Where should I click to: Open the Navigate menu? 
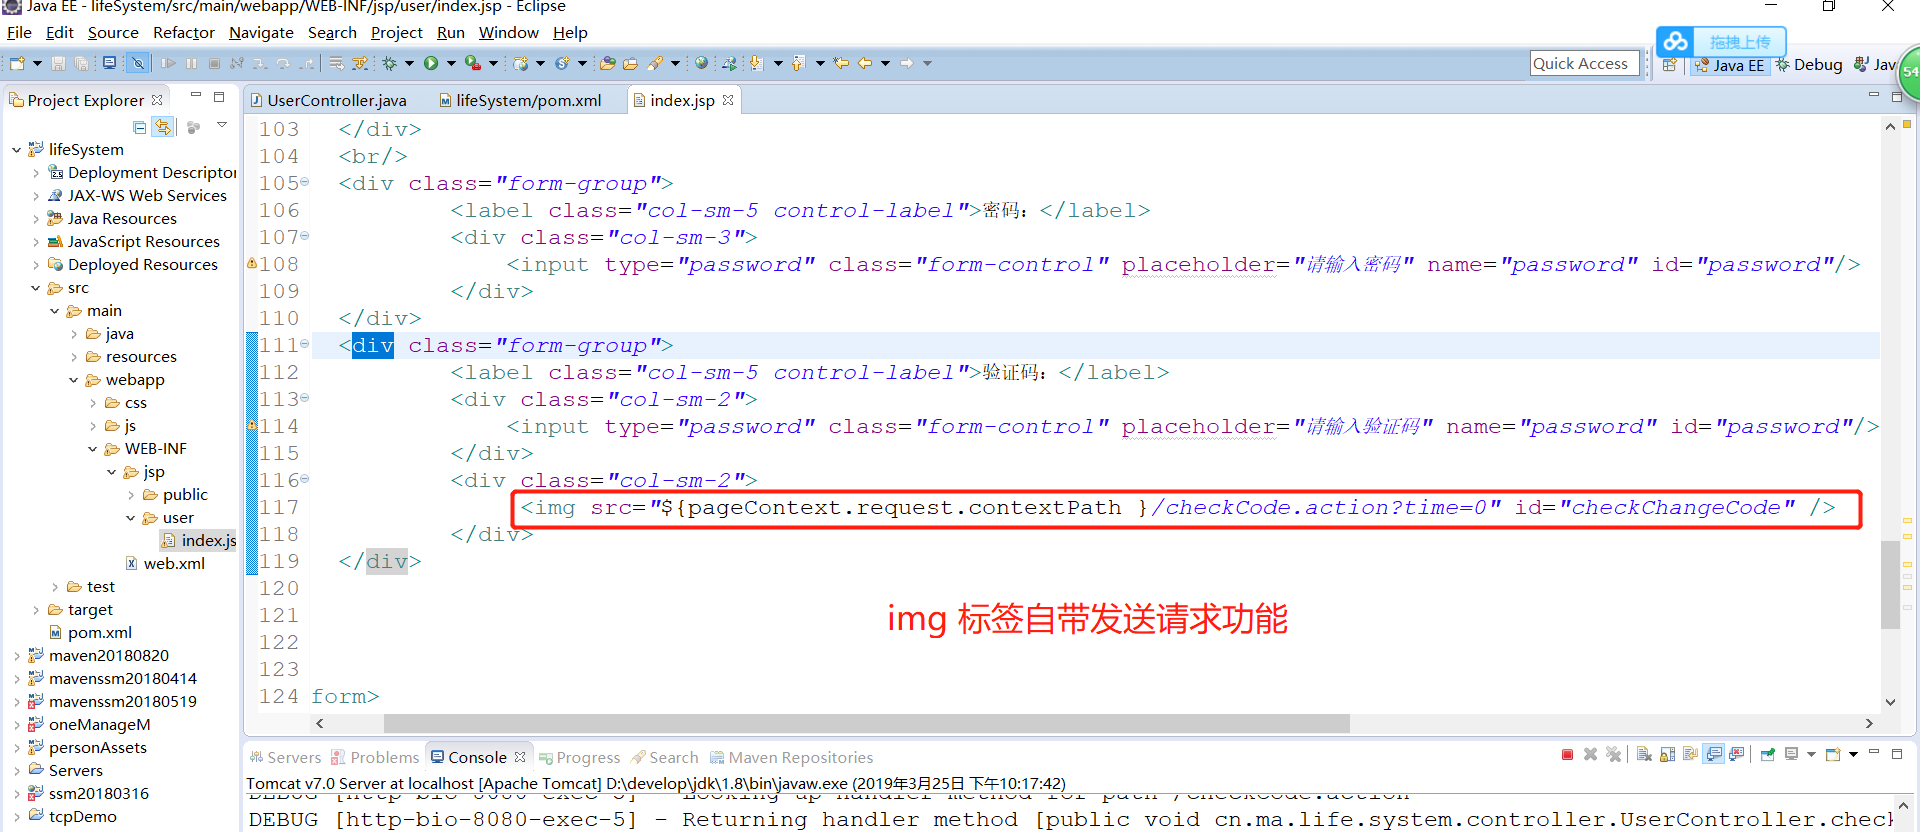tap(261, 33)
